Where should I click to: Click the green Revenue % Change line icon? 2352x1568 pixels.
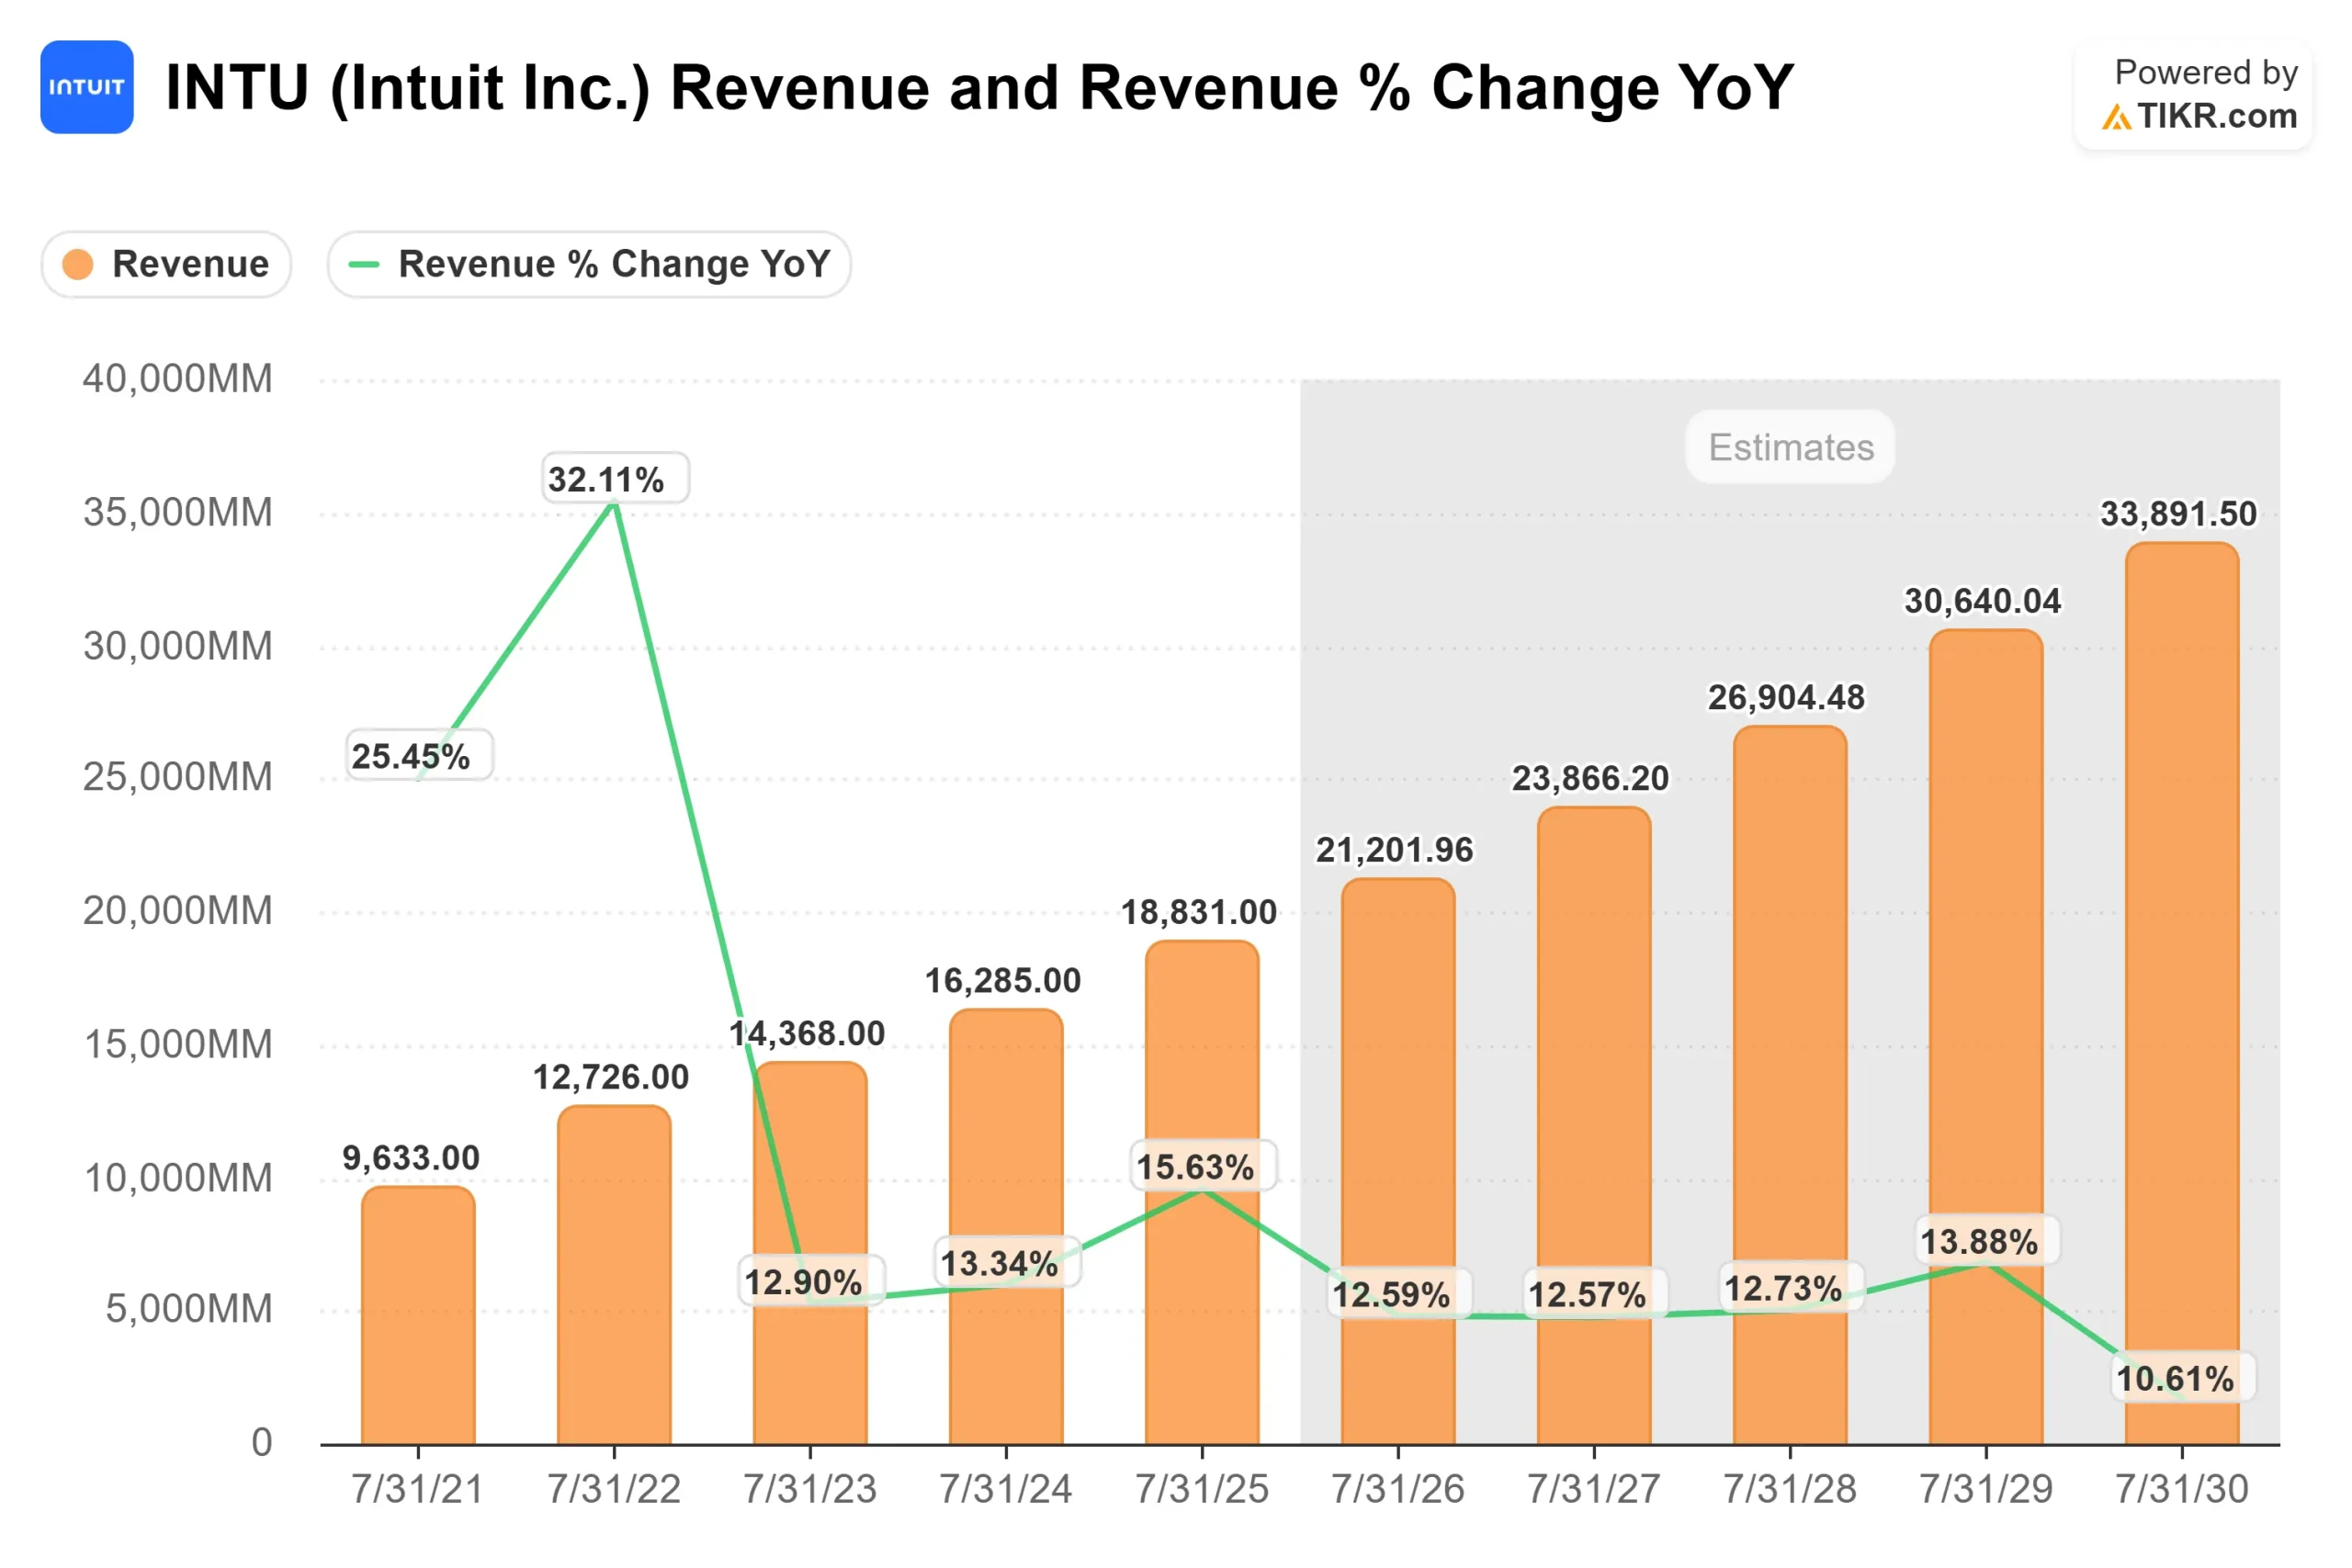(x=364, y=264)
